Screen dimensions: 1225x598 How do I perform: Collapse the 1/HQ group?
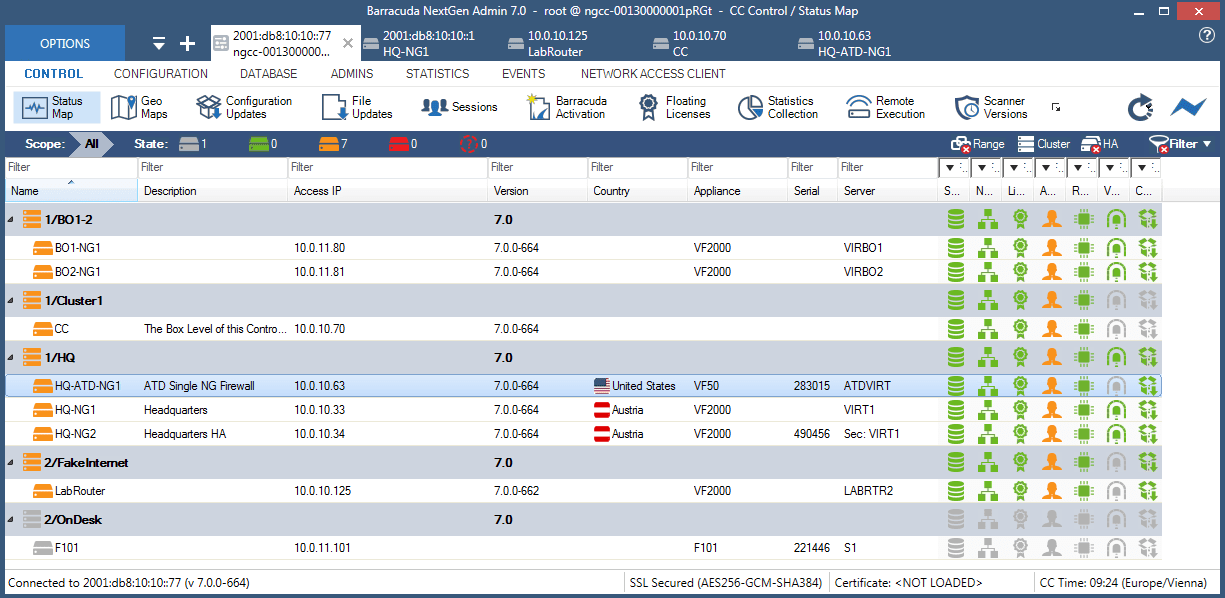point(11,357)
